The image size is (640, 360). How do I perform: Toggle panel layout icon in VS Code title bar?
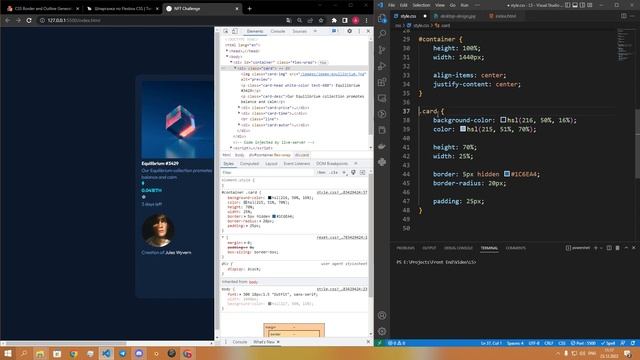click(x=575, y=5)
